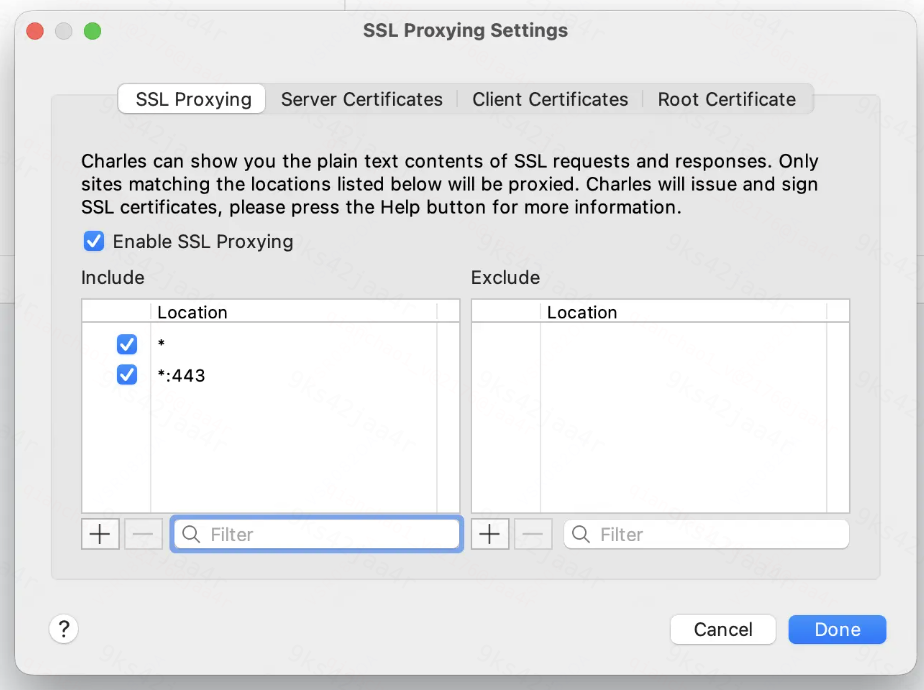Image resolution: width=924 pixels, height=690 pixels.
Task: Add a new Exclude location
Action: (490, 534)
